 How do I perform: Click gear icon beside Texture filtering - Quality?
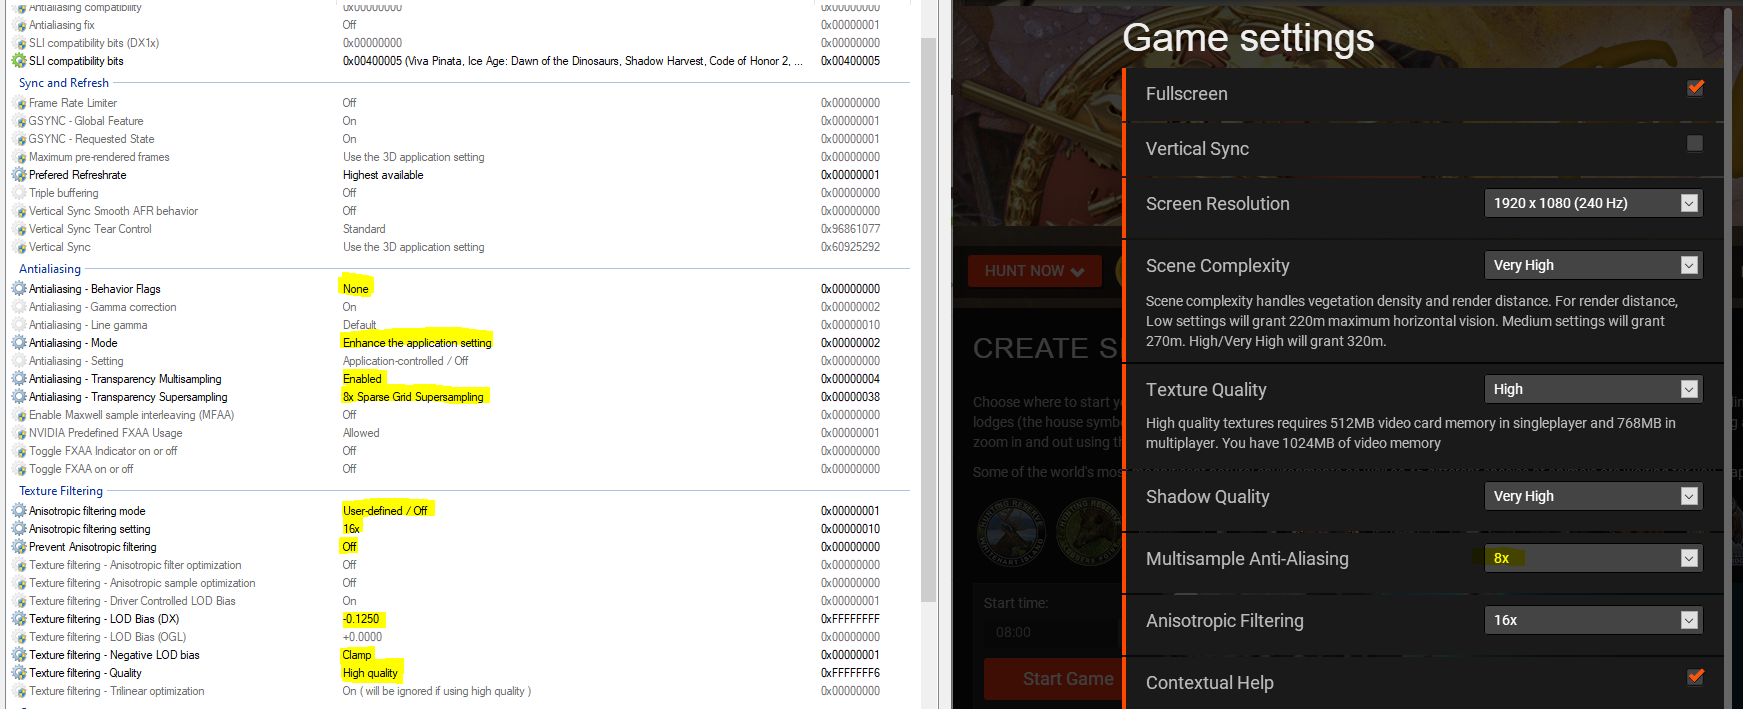point(19,673)
